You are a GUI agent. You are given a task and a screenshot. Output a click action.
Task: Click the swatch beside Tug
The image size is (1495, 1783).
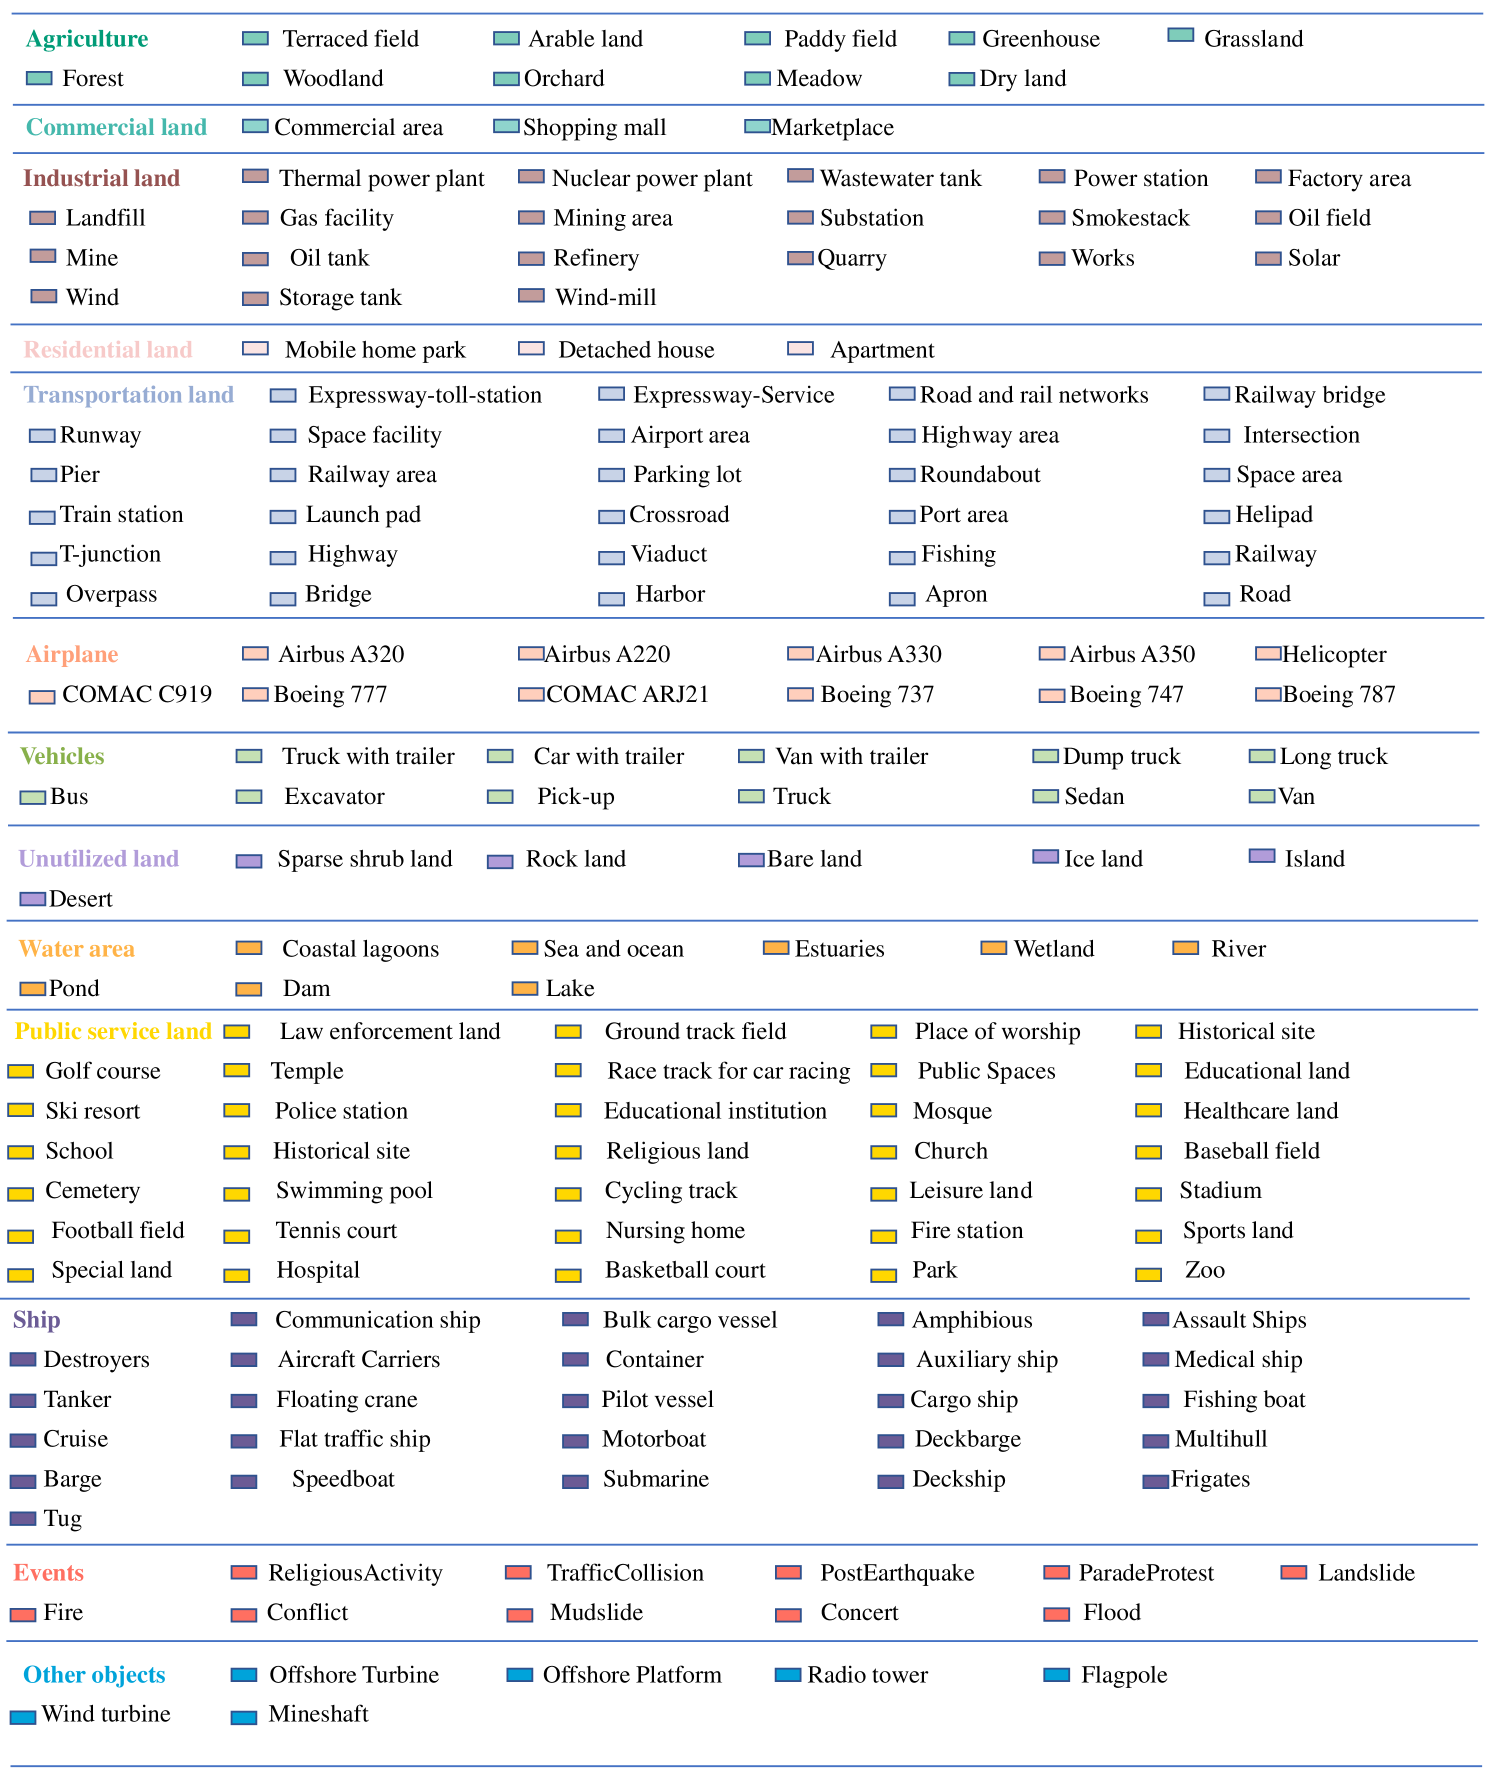pyautogui.click(x=22, y=1518)
